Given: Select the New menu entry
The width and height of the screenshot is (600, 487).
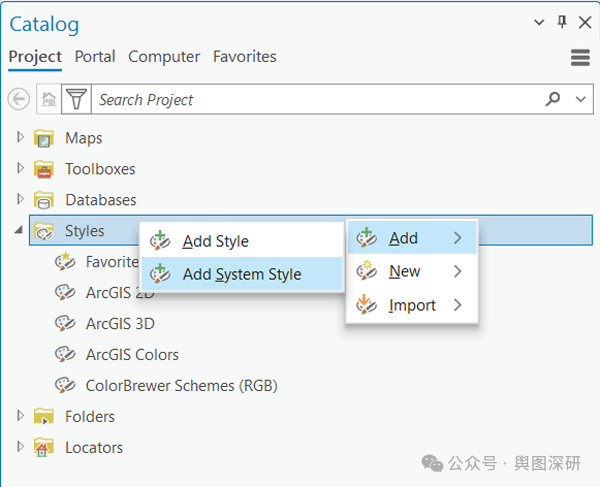Looking at the screenshot, I should [x=412, y=271].
